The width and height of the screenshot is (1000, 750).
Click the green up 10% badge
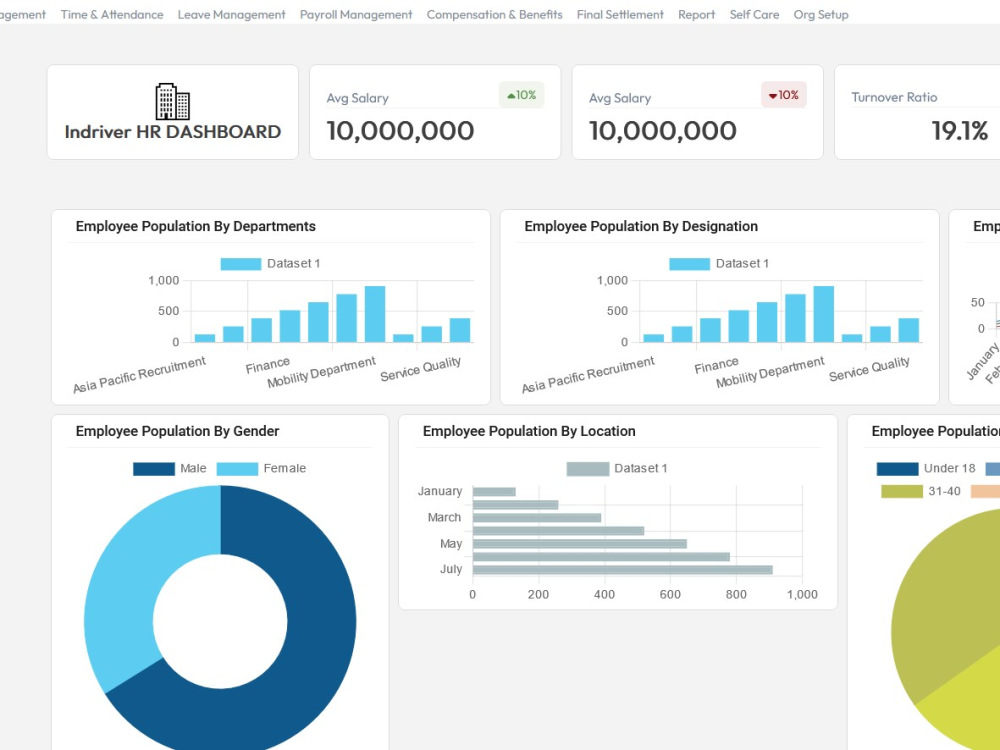click(521, 95)
